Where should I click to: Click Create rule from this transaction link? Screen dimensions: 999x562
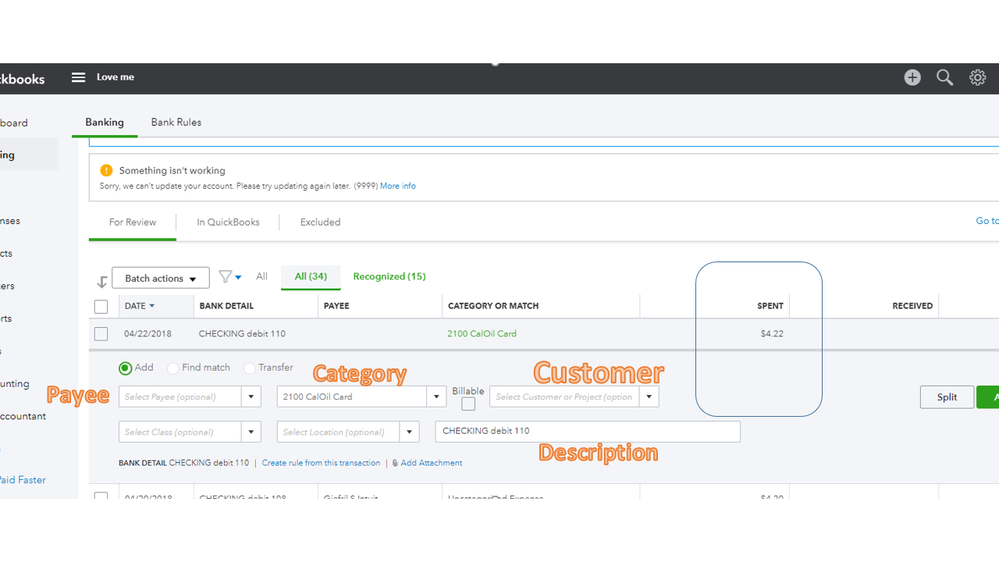tap(321, 463)
